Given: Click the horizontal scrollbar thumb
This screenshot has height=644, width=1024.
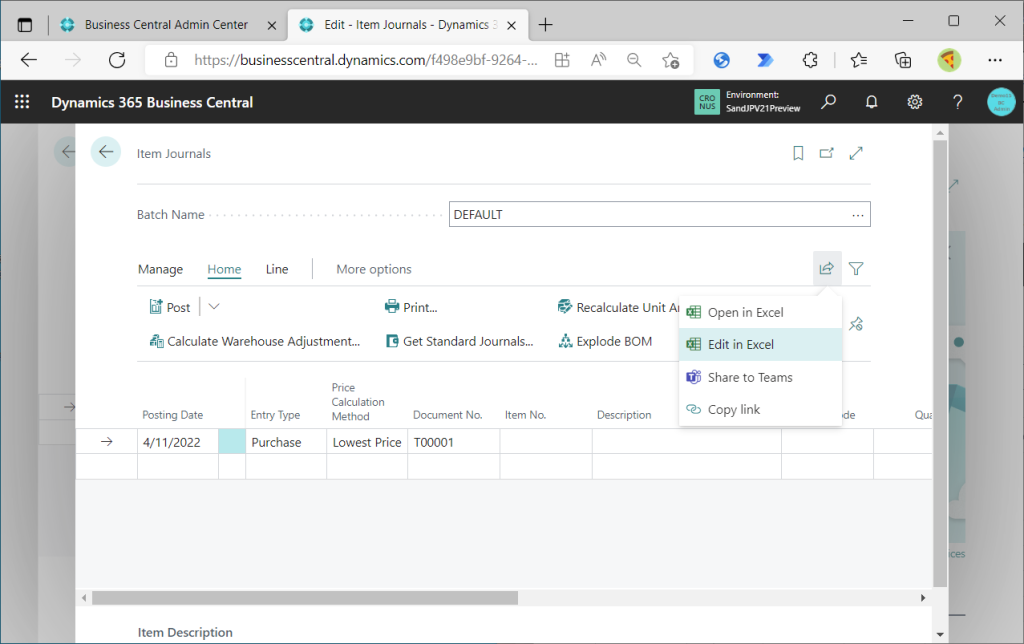Looking at the screenshot, I should (304, 598).
